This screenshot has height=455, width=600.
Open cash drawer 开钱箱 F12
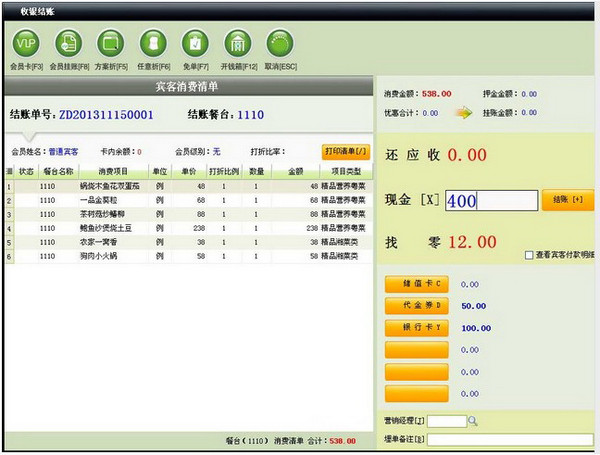(x=238, y=44)
